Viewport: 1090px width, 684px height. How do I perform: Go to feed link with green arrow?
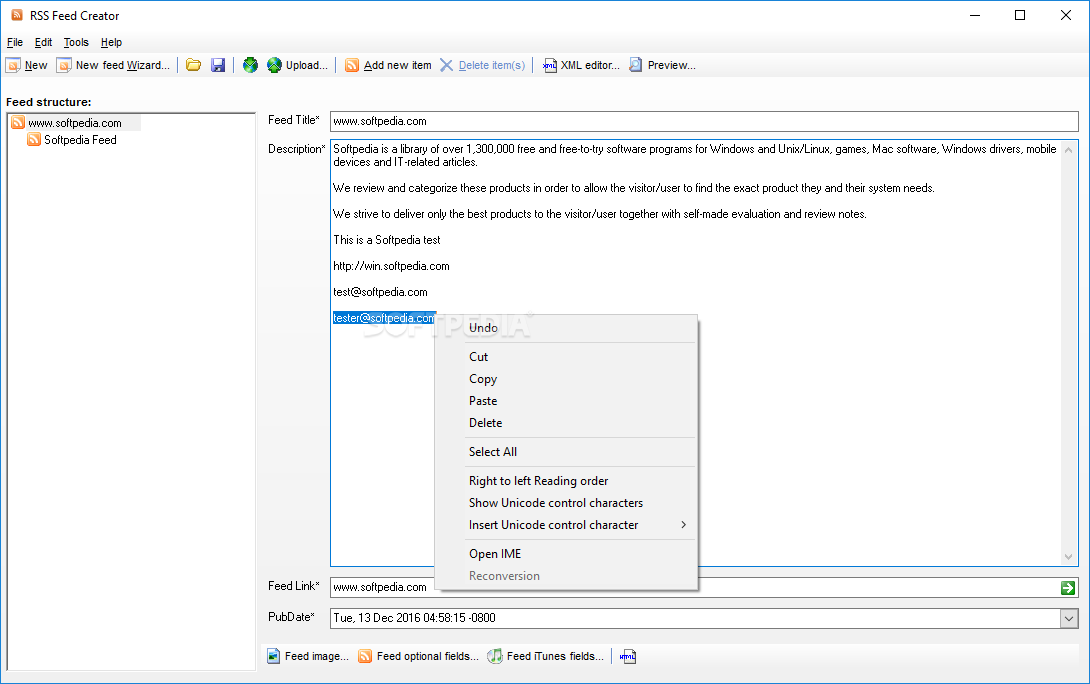1068,588
